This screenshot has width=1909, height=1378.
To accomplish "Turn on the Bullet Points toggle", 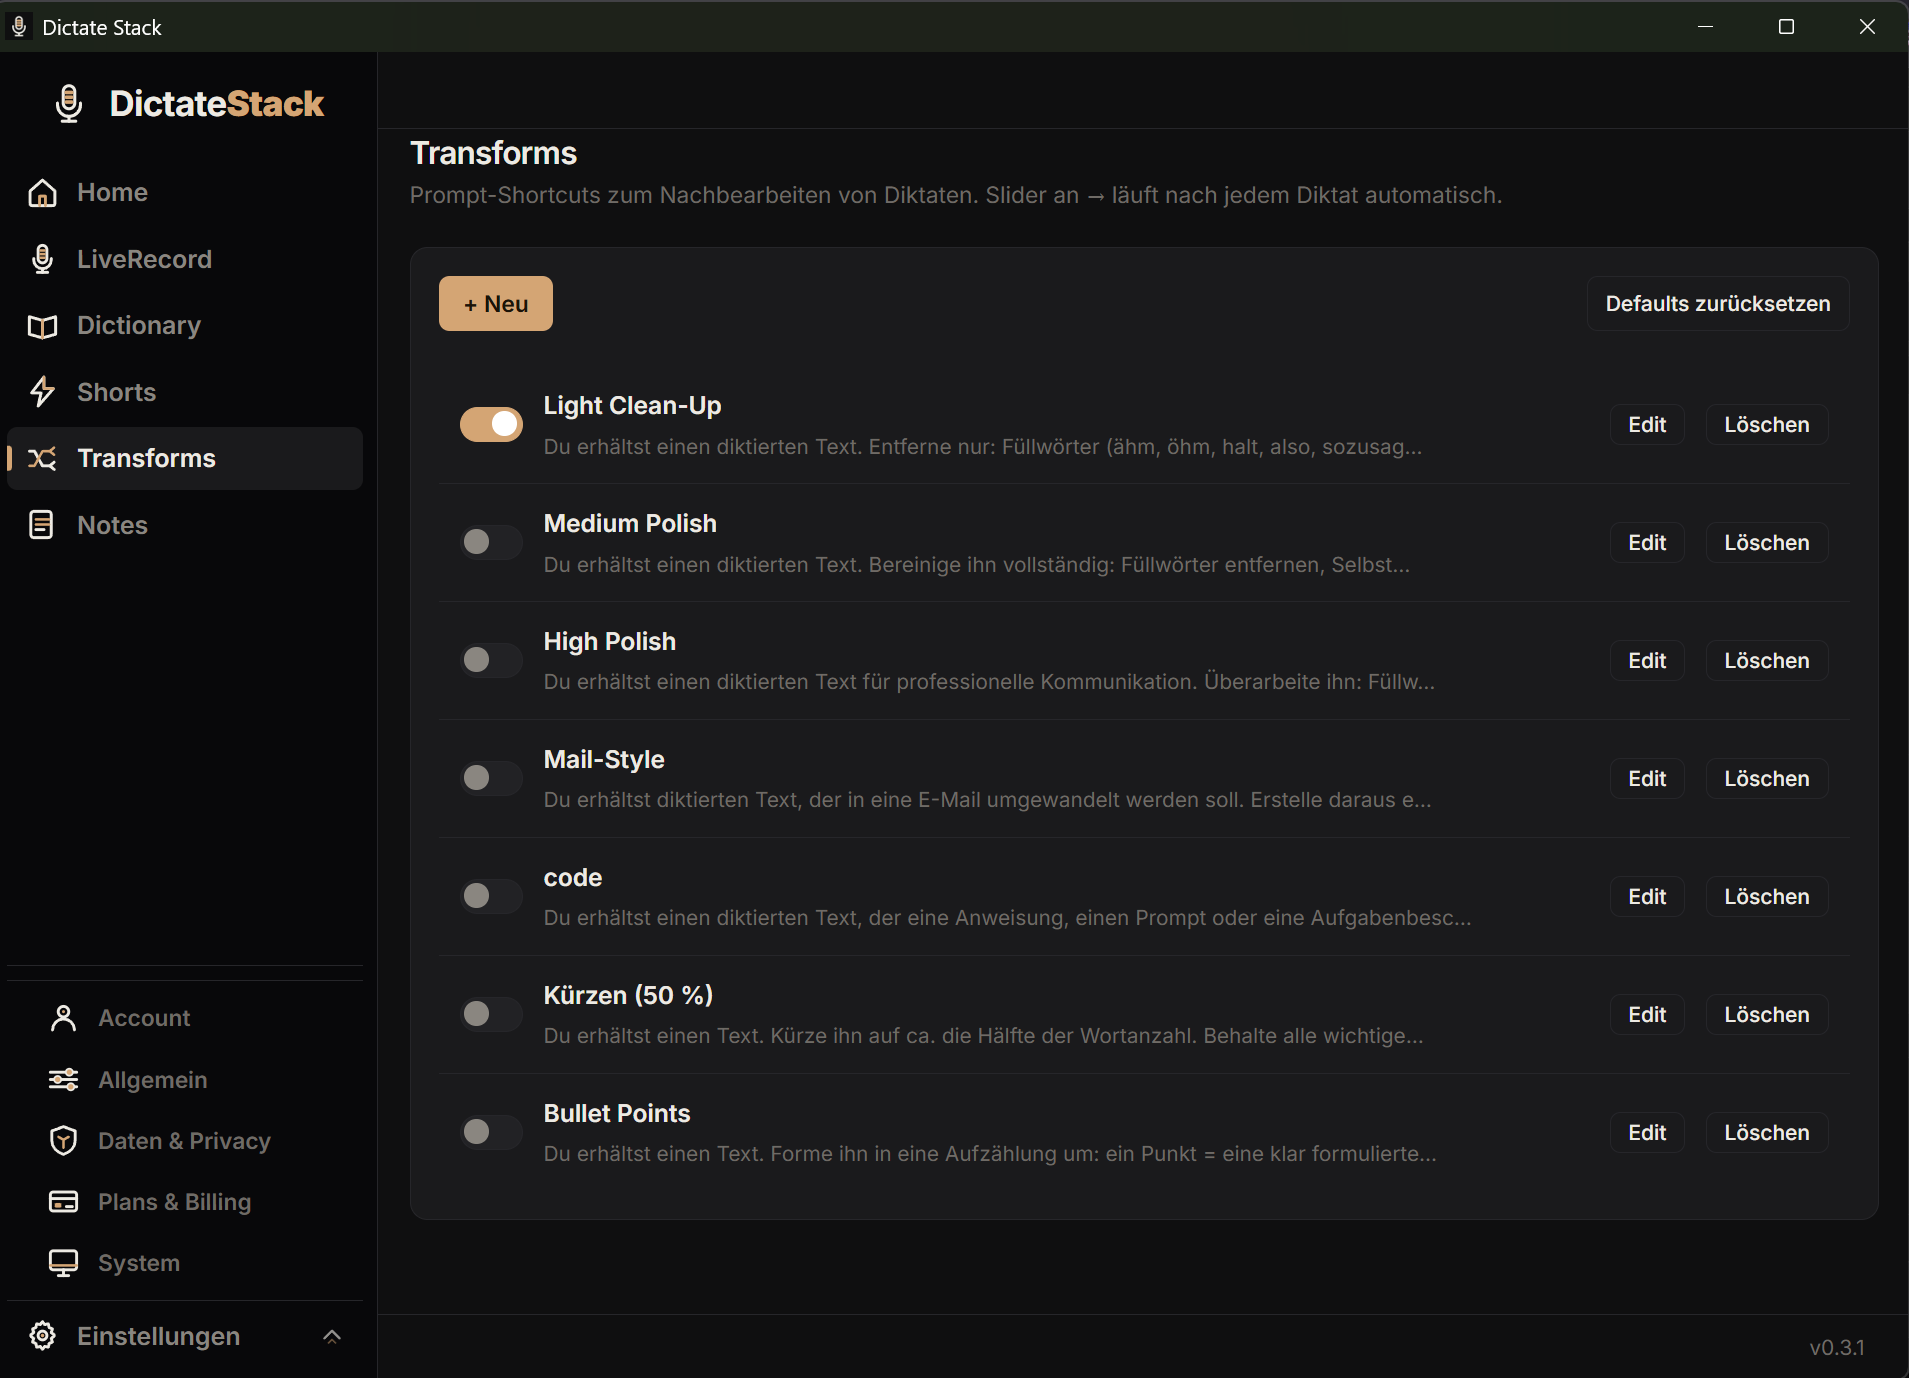I will point(491,1132).
